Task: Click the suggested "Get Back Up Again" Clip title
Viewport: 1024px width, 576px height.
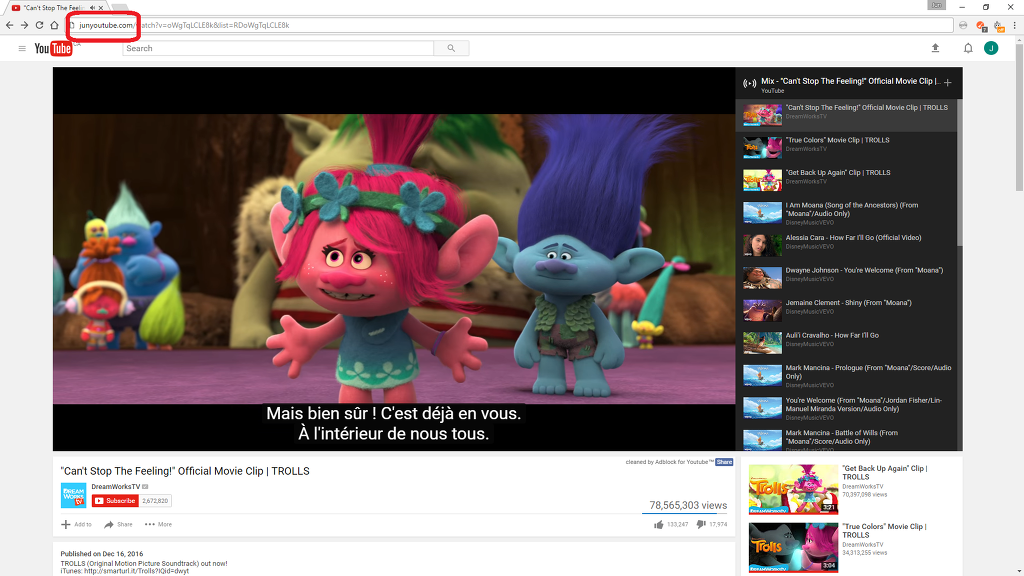Action: (x=884, y=473)
